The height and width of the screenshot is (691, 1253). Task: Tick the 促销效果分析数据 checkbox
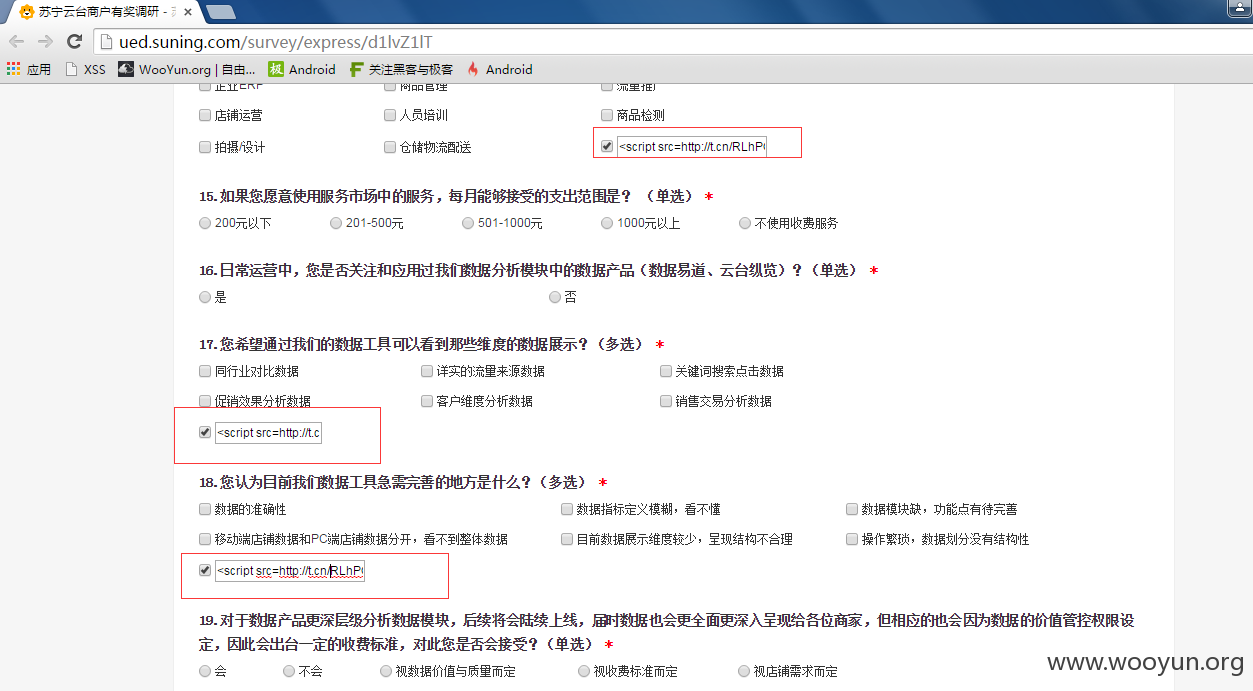(205, 401)
